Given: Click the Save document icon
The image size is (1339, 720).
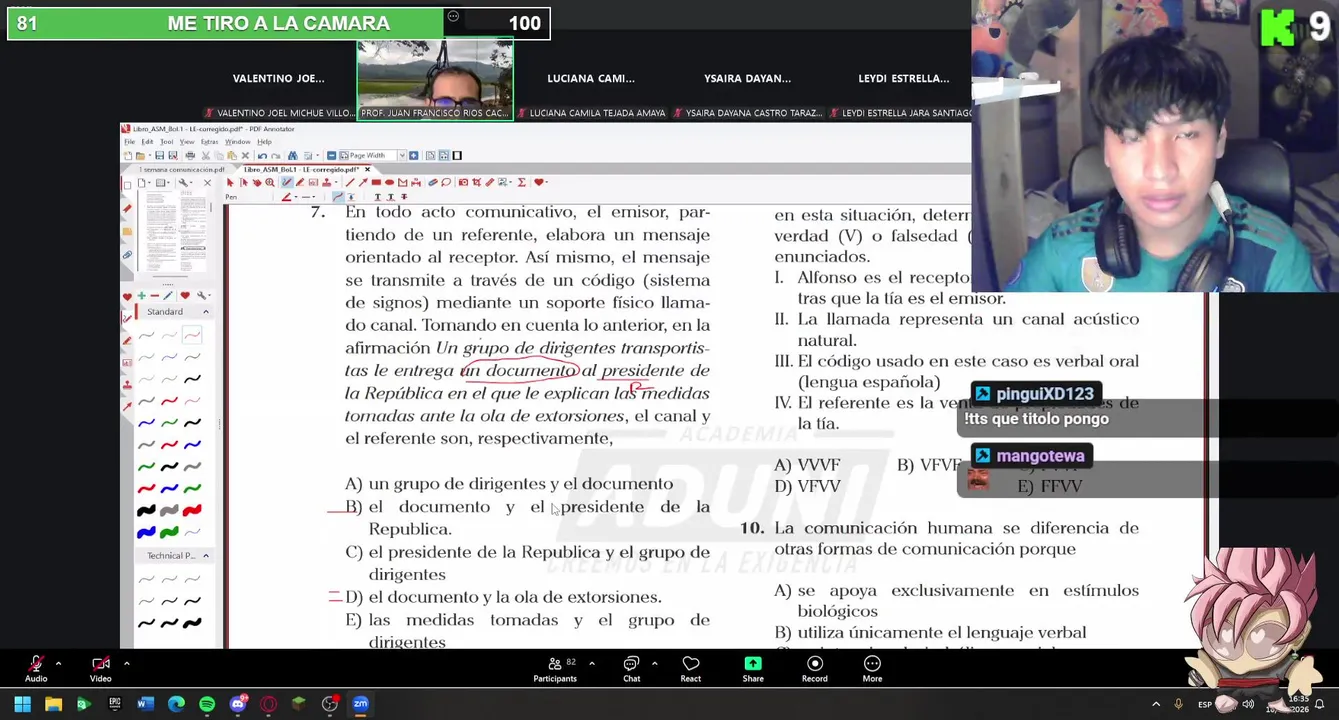Looking at the screenshot, I should [x=159, y=155].
